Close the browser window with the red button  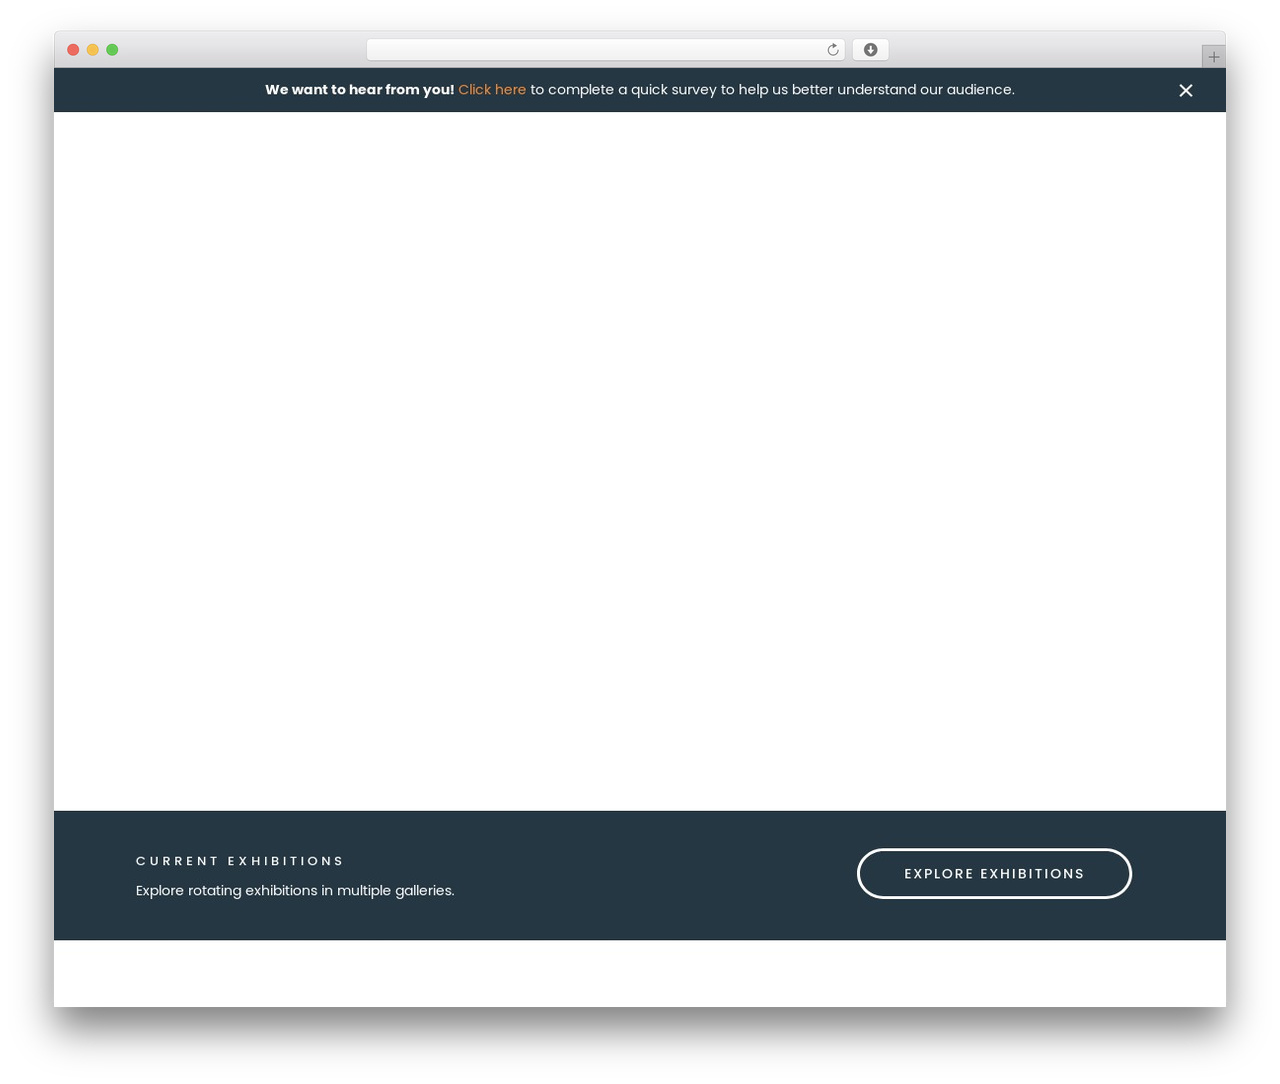coord(73,50)
